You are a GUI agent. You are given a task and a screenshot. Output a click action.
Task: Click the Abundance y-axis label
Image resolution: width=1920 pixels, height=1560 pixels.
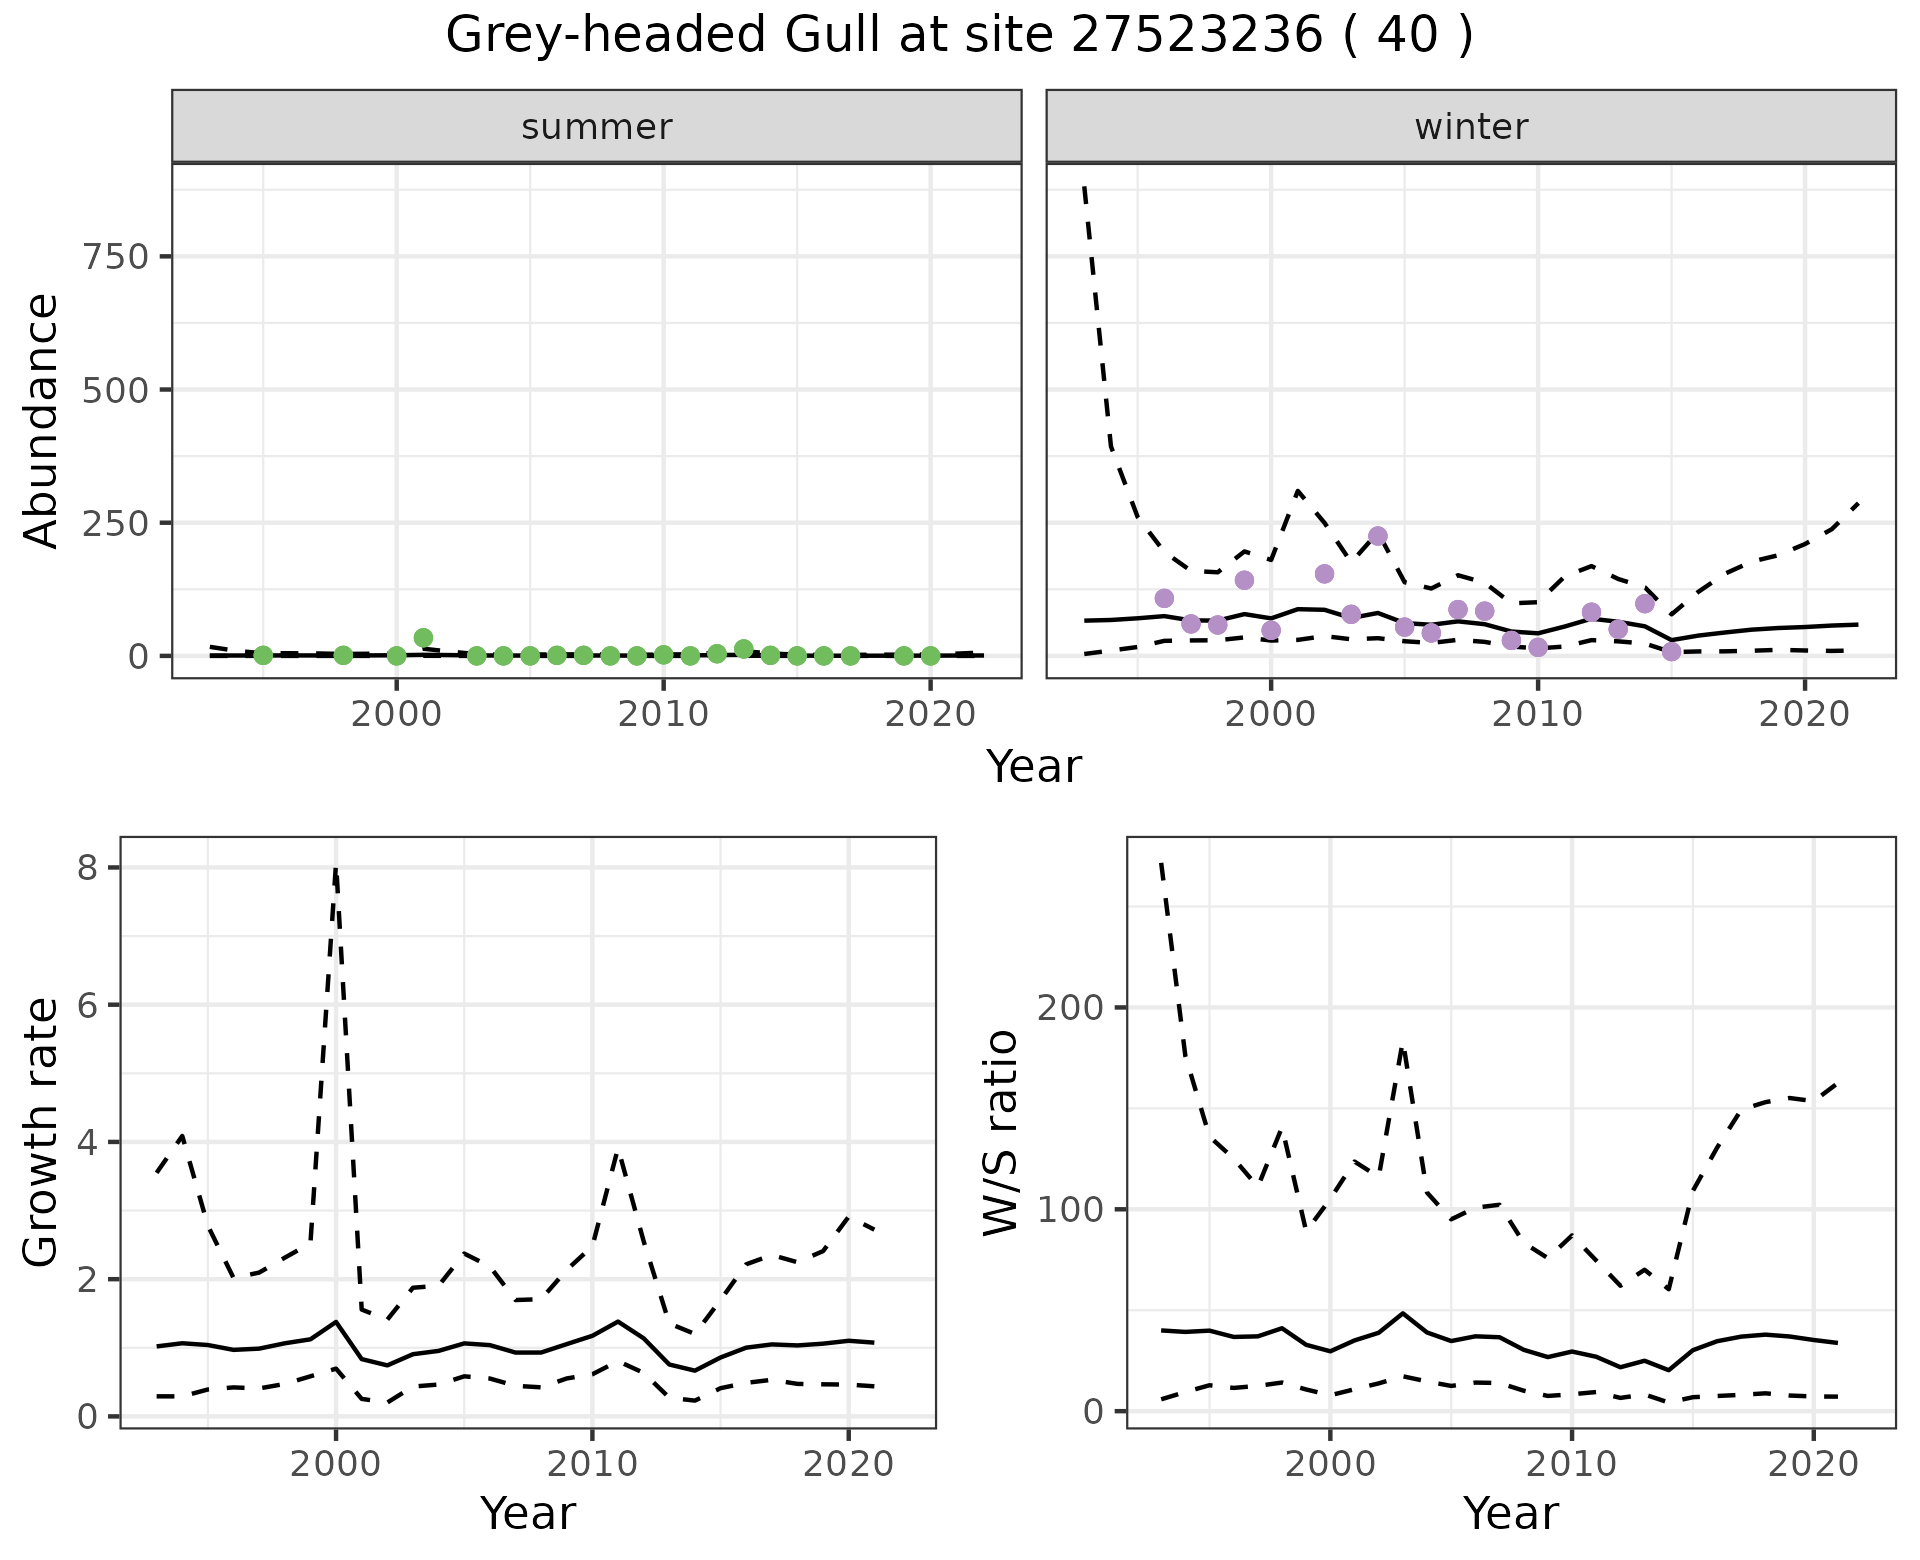point(41,420)
